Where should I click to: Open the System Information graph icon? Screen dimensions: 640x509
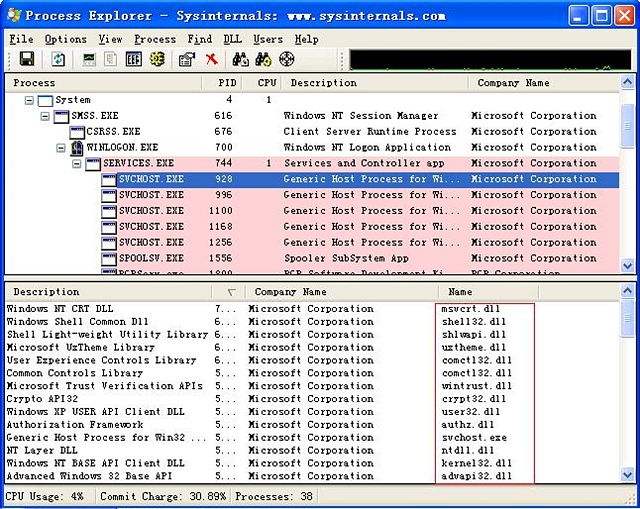click(x=89, y=60)
